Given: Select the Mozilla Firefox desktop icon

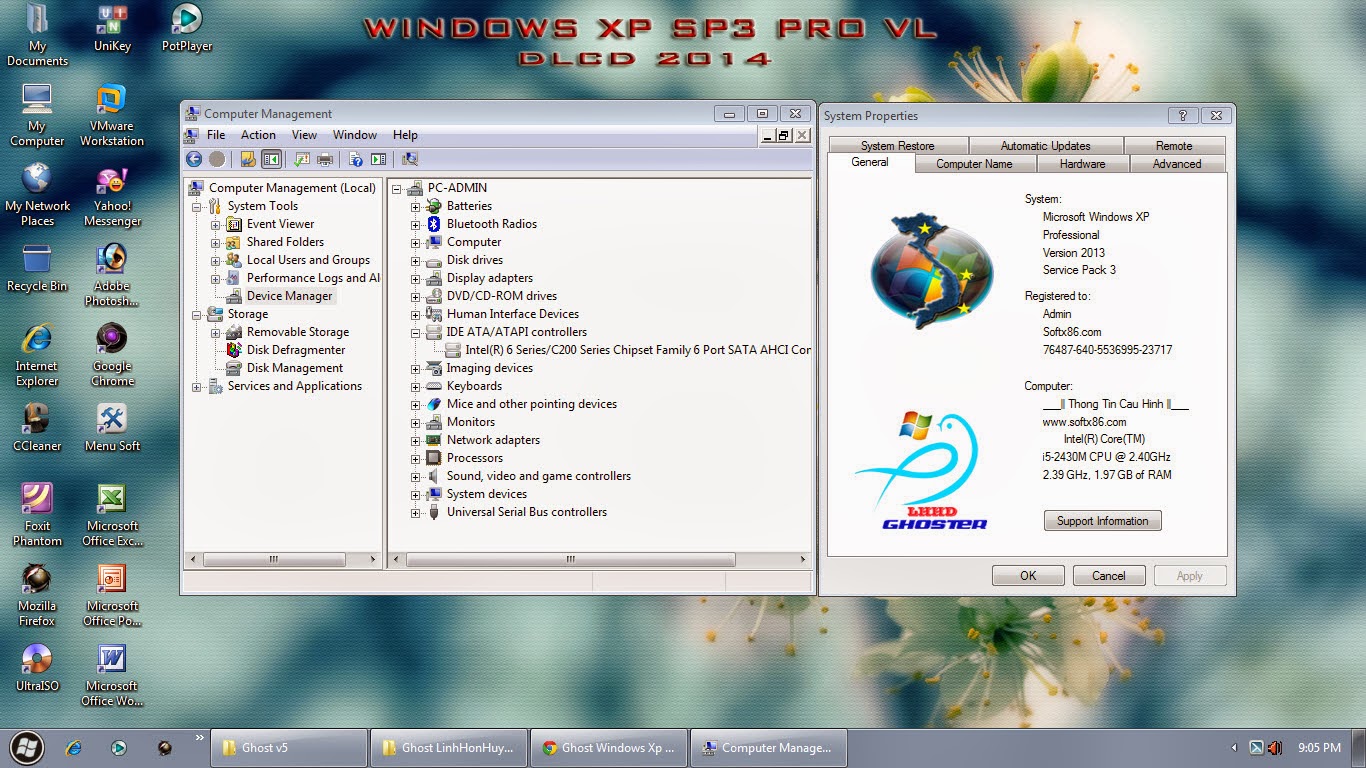Looking at the screenshot, I should pos(37,595).
